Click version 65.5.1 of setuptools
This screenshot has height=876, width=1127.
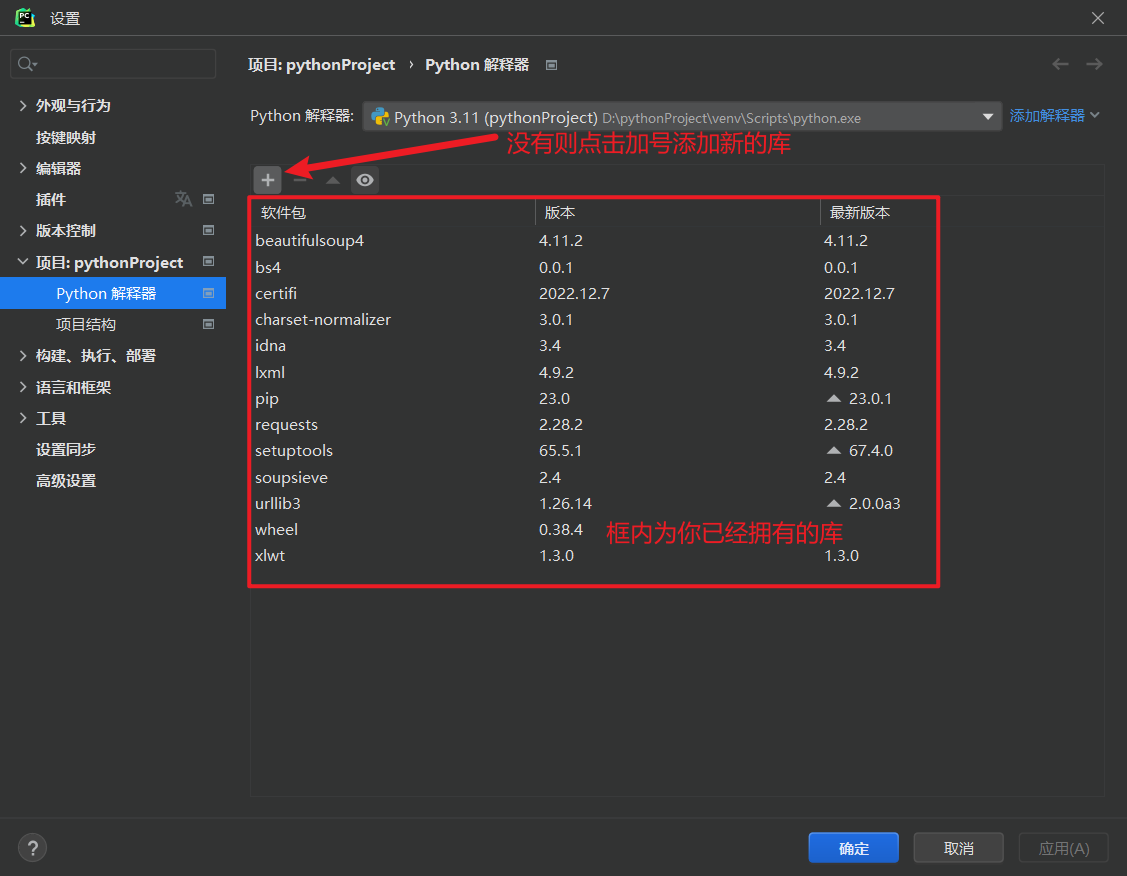coord(561,451)
